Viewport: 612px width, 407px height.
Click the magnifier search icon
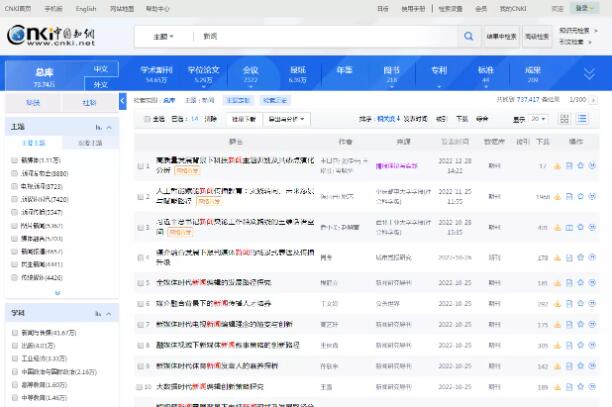(x=468, y=36)
